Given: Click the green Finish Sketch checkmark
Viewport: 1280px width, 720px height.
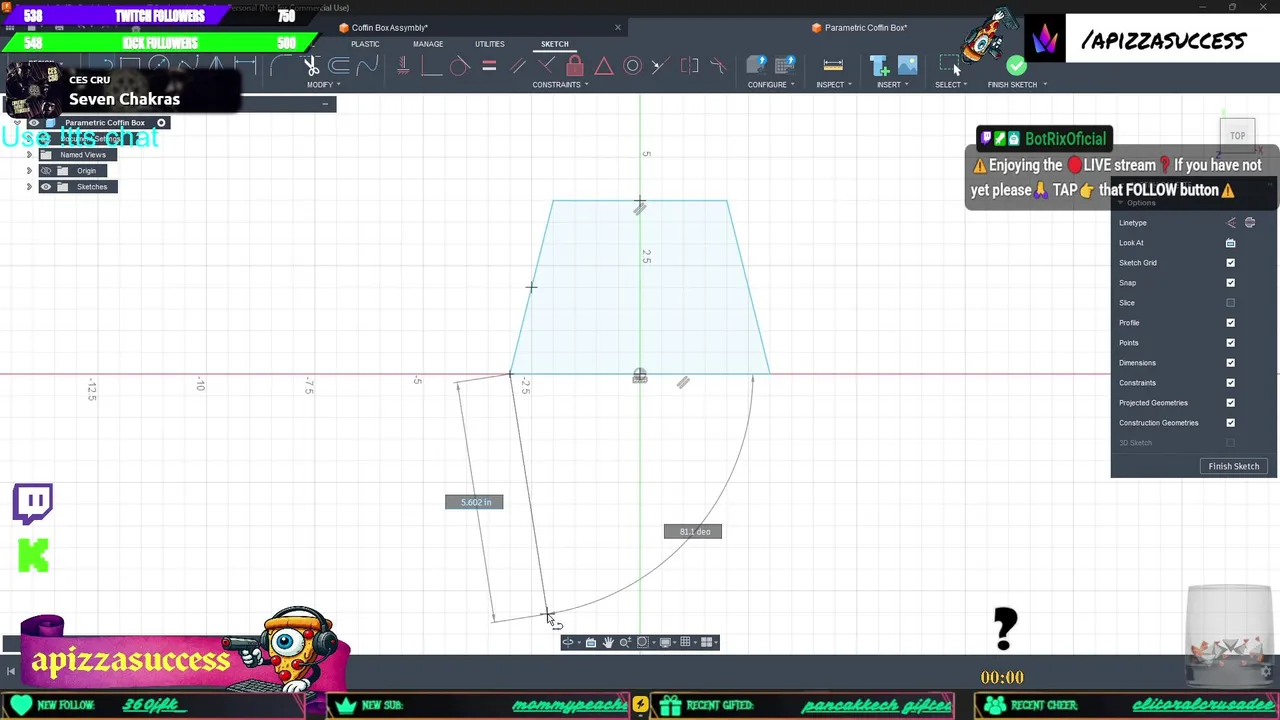Looking at the screenshot, I should tap(1016, 66).
